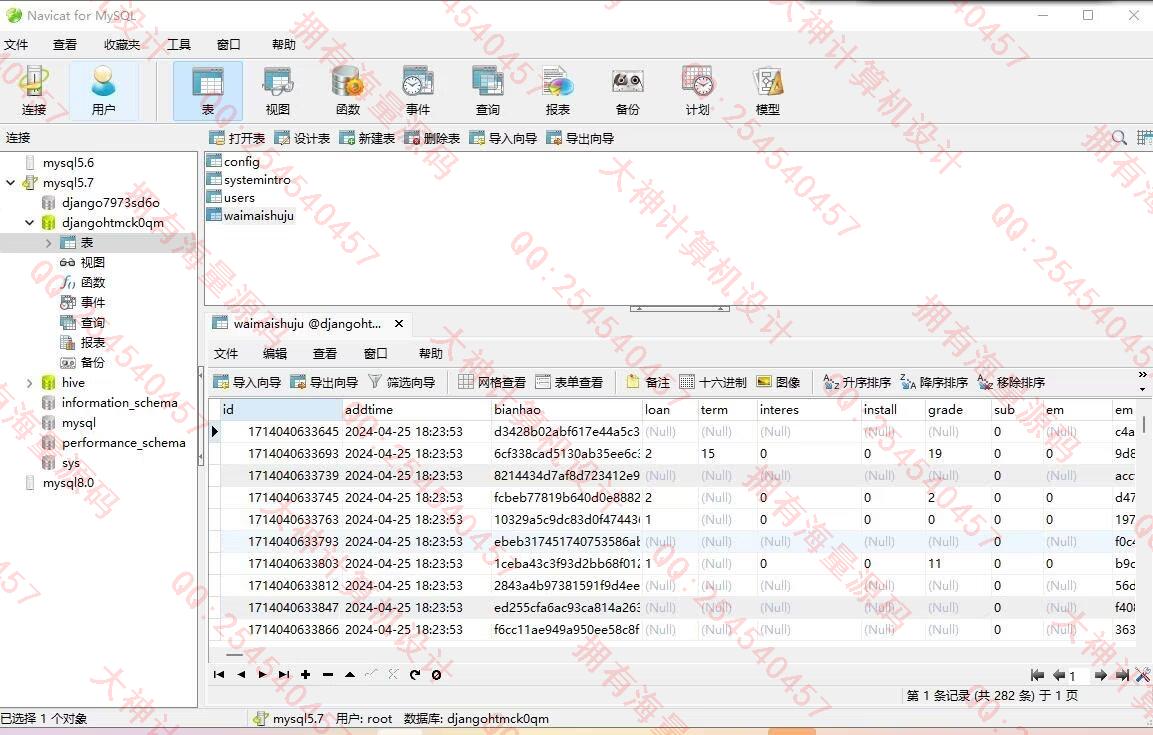Click 导入向导 in the waimaishuju data toolbar
Image resolution: width=1153 pixels, height=735 pixels.
pyautogui.click(x=247, y=382)
